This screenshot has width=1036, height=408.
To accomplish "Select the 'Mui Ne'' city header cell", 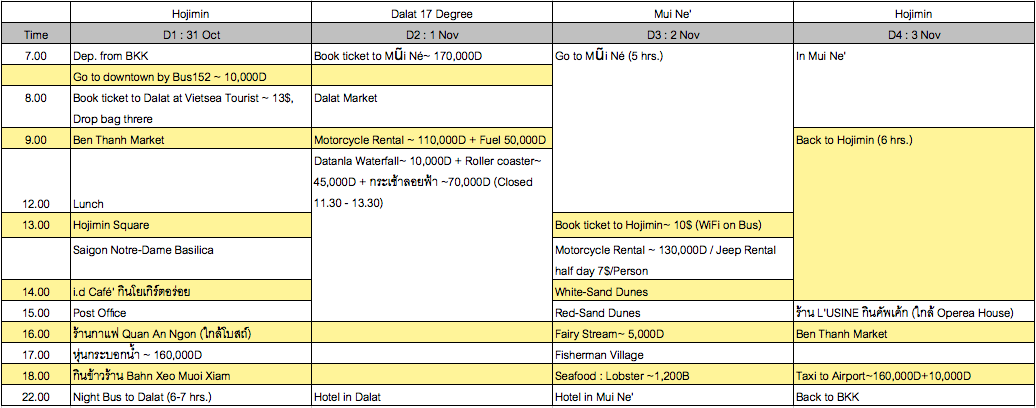I will click(x=673, y=13).
